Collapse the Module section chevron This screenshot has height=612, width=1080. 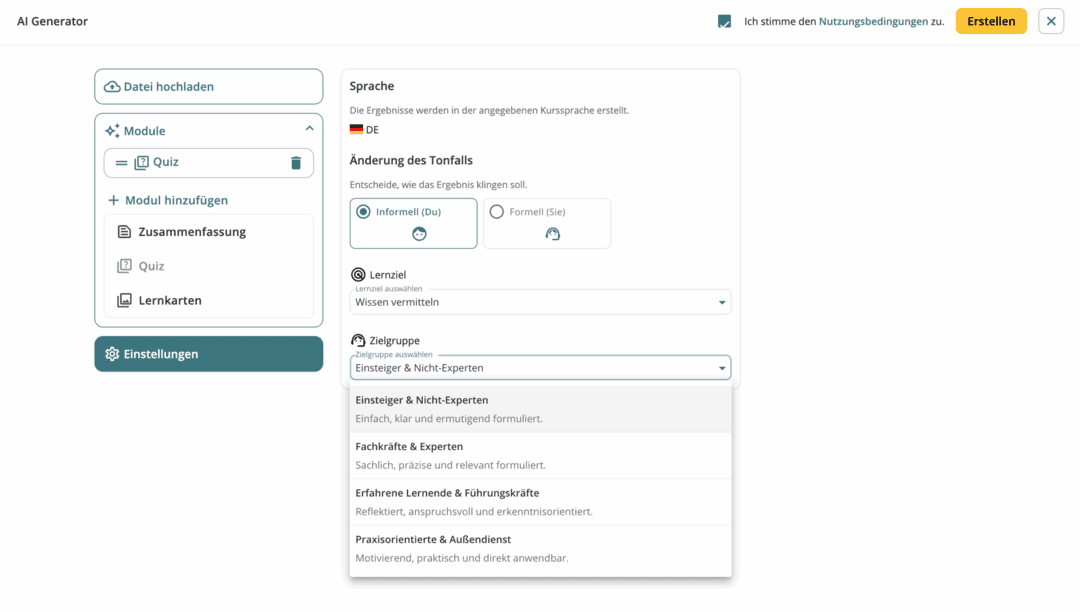click(309, 129)
